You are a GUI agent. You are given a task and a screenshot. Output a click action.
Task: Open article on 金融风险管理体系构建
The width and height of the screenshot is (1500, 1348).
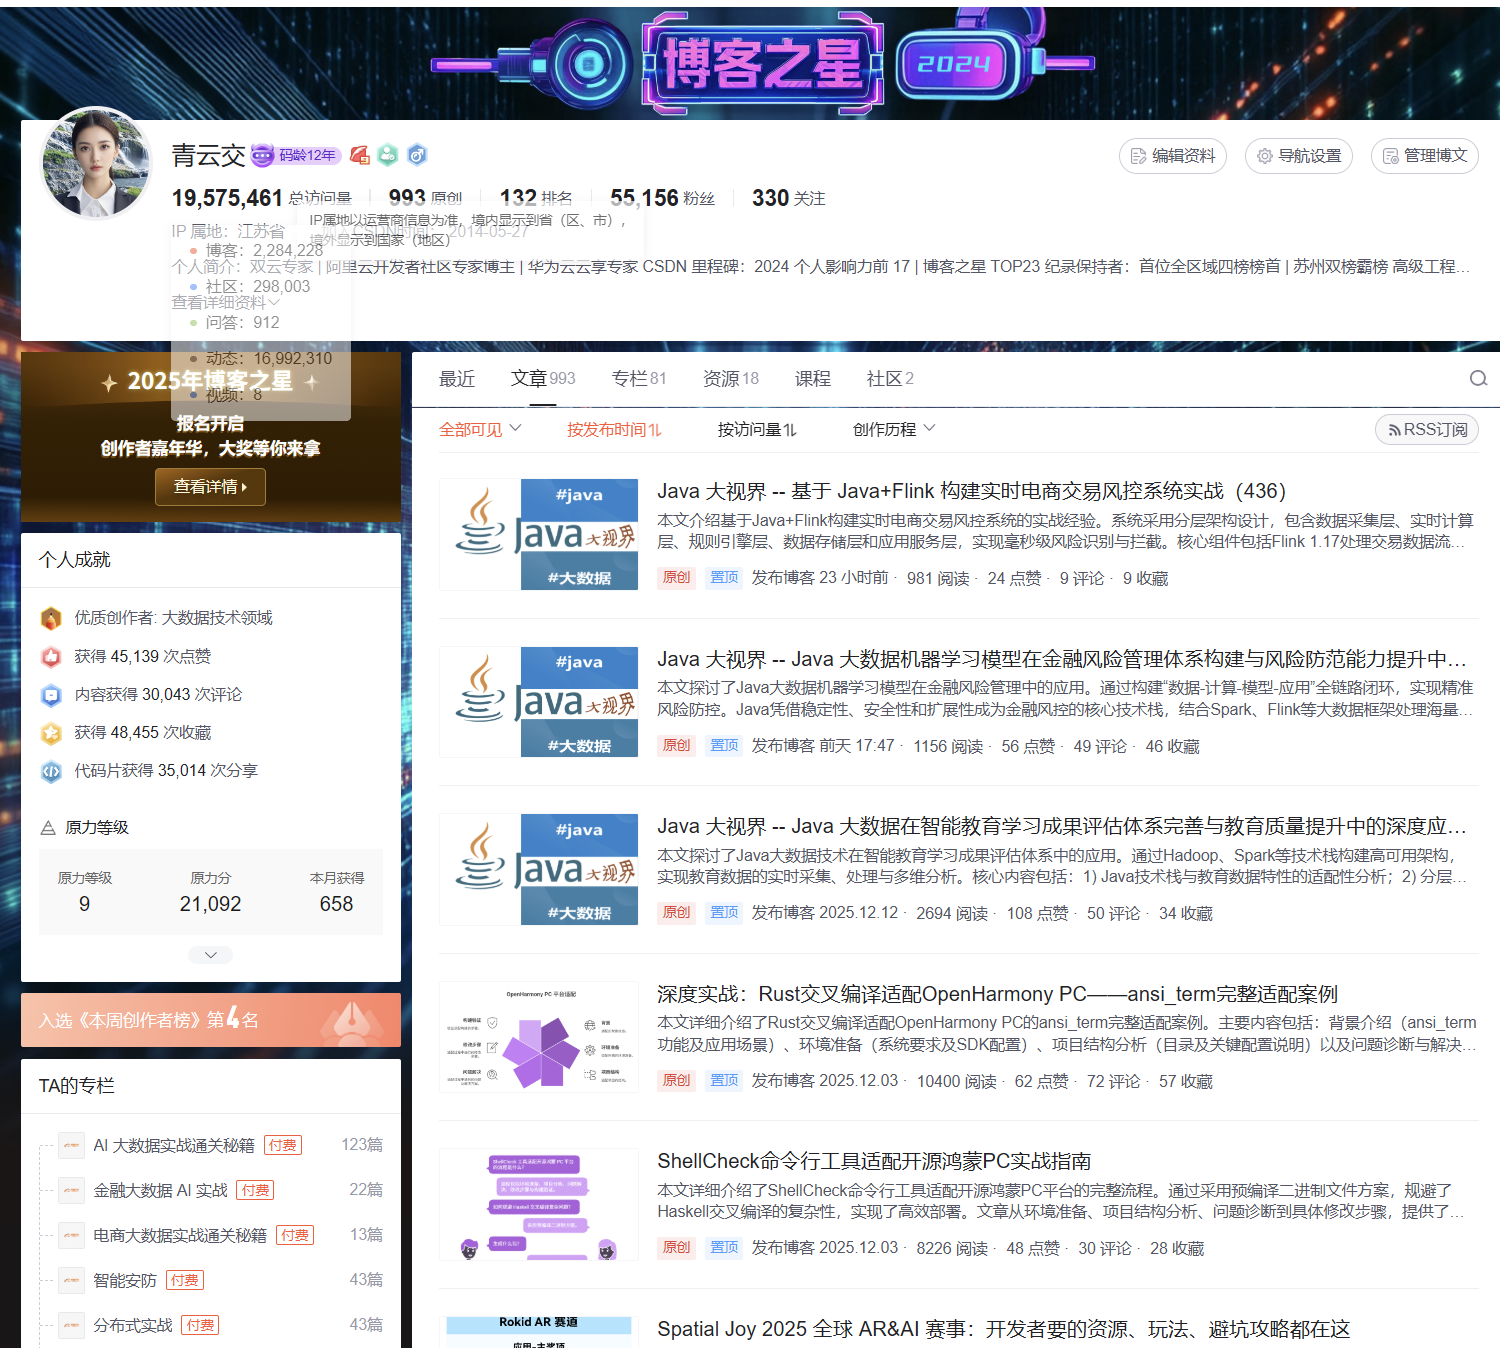(1062, 659)
